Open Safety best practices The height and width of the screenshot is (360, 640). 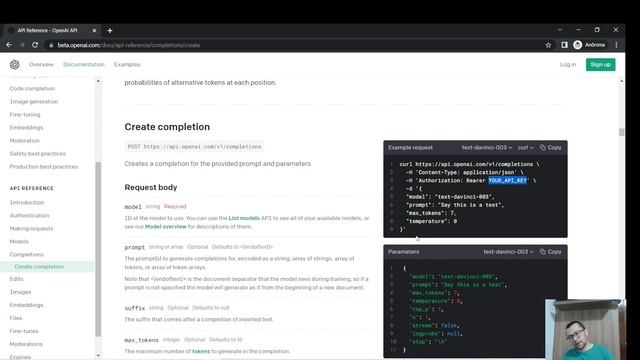(x=38, y=154)
